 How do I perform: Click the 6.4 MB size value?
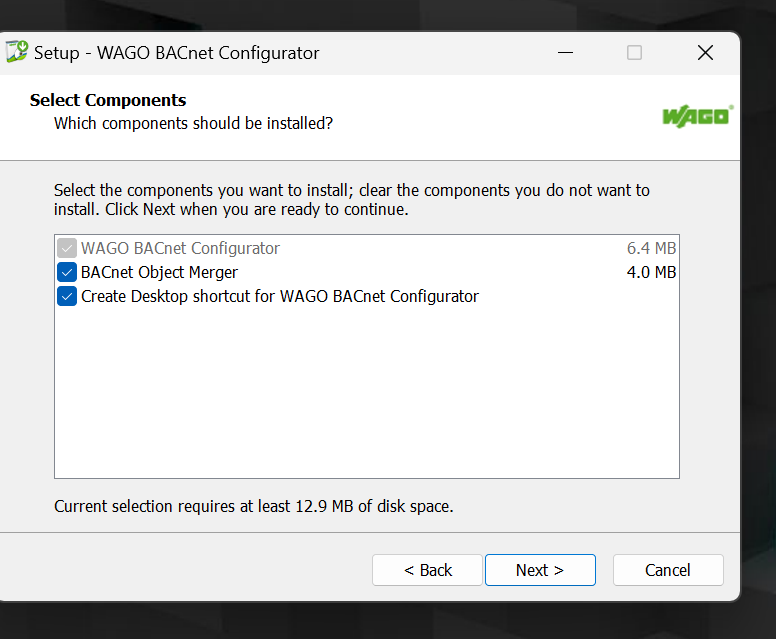(x=651, y=248)
